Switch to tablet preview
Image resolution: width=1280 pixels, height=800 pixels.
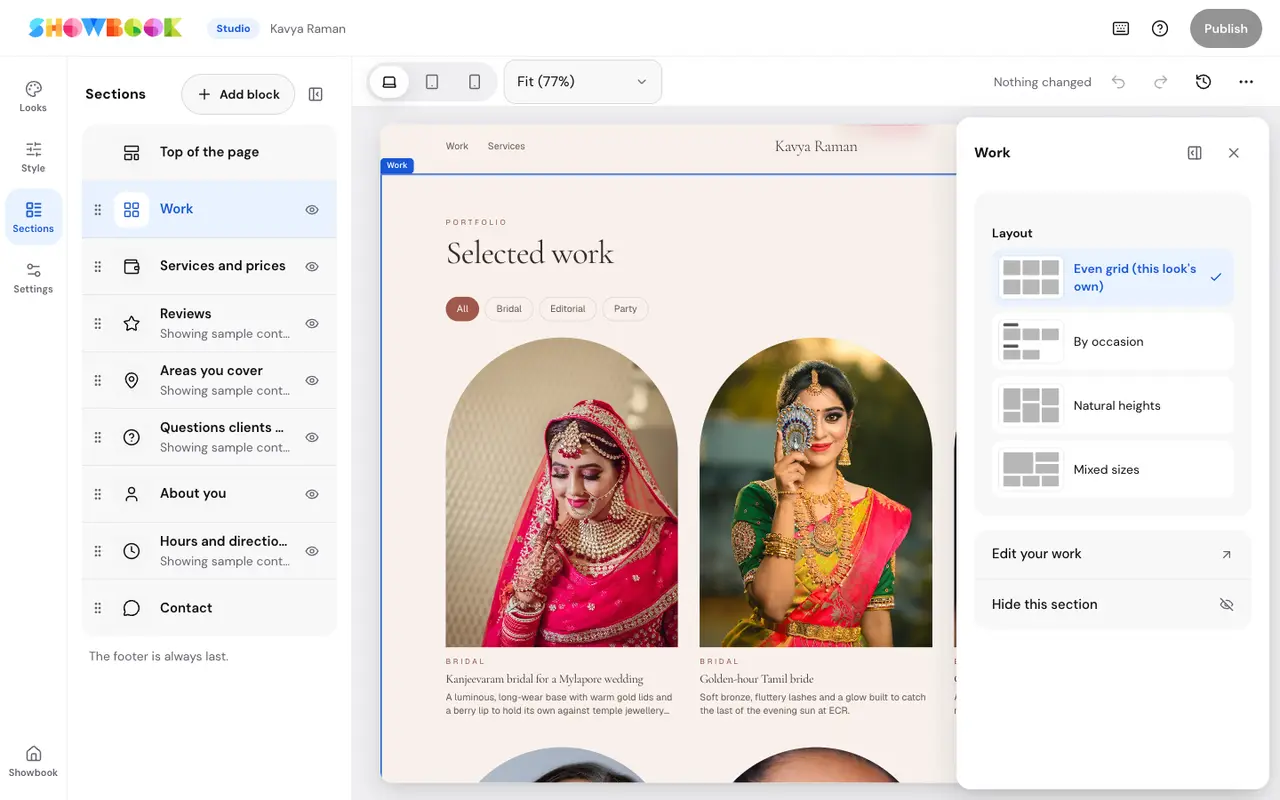click(x=432, y=82)
